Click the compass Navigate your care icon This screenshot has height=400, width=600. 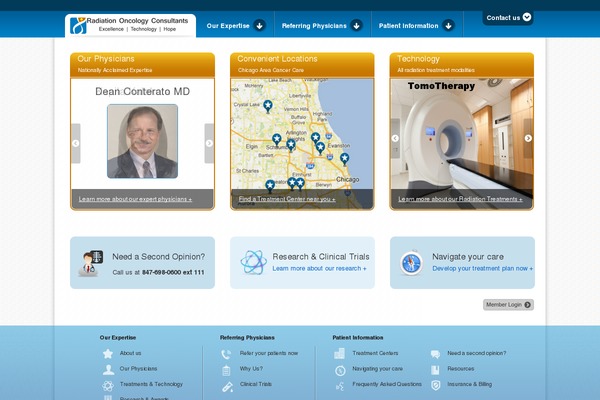411,263
